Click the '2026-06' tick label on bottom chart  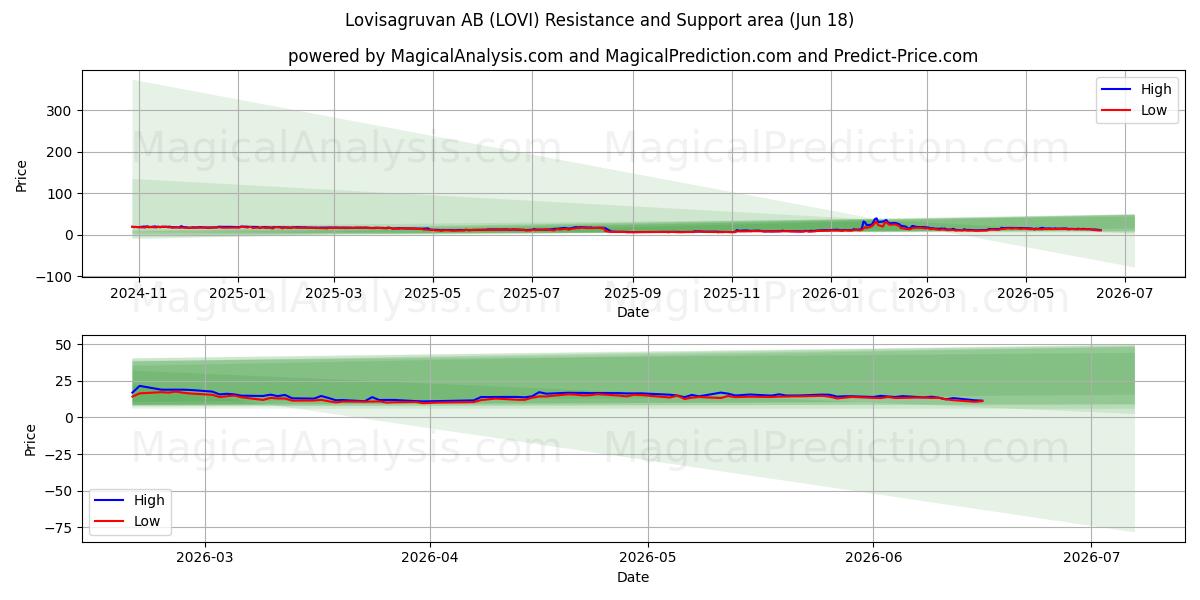click(873, 559)
